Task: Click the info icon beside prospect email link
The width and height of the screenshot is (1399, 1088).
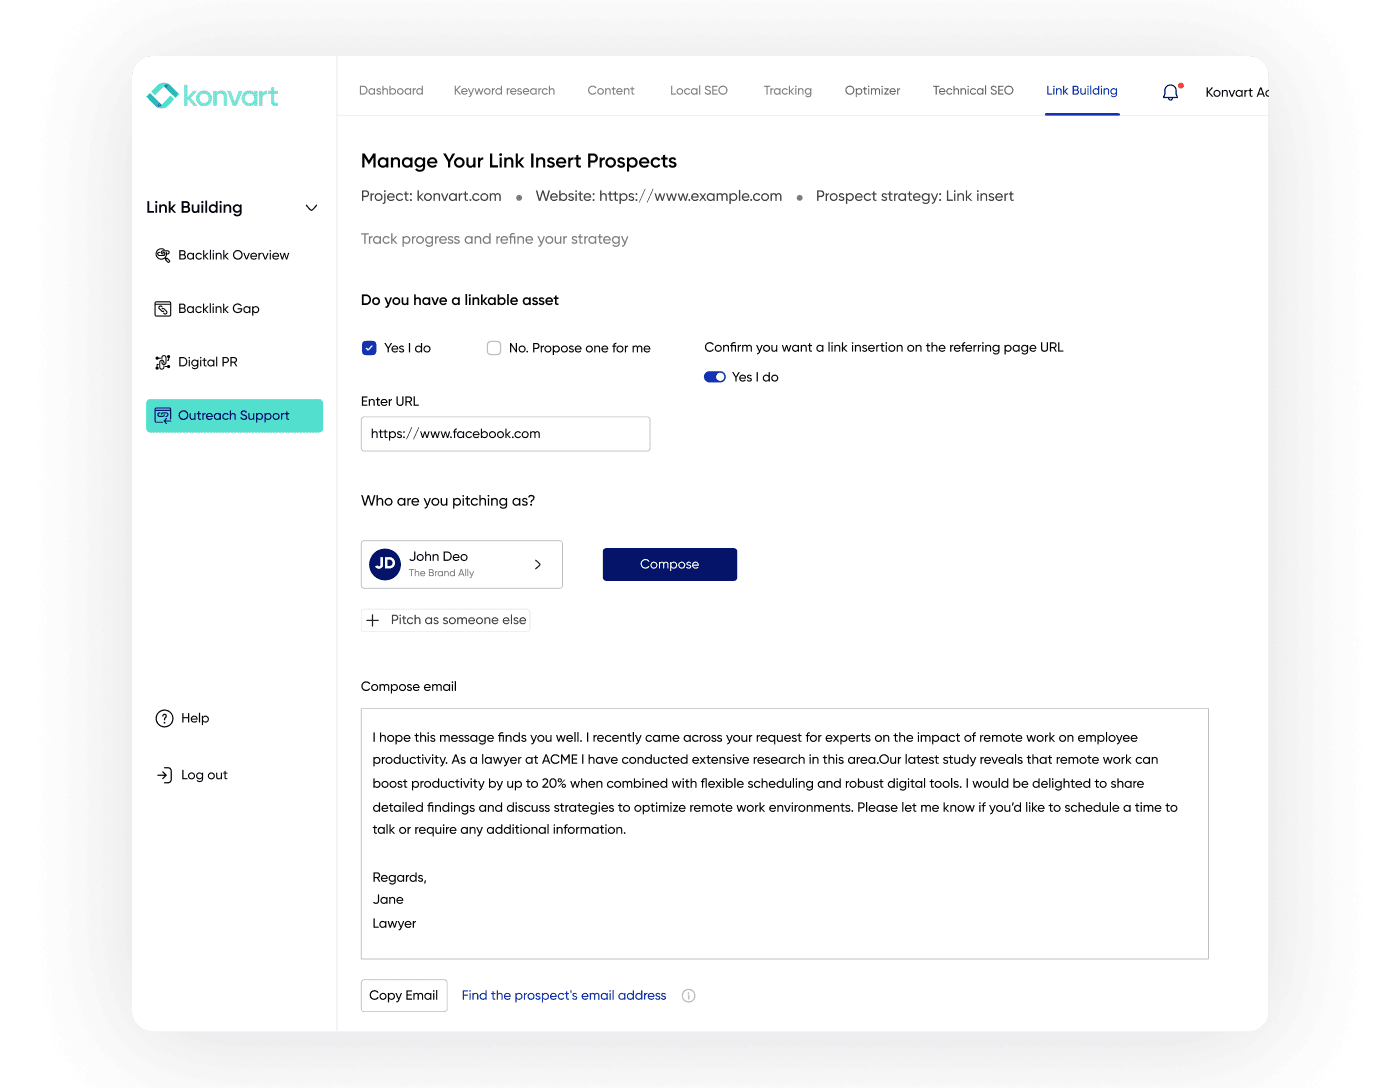Action: (688, 995)
